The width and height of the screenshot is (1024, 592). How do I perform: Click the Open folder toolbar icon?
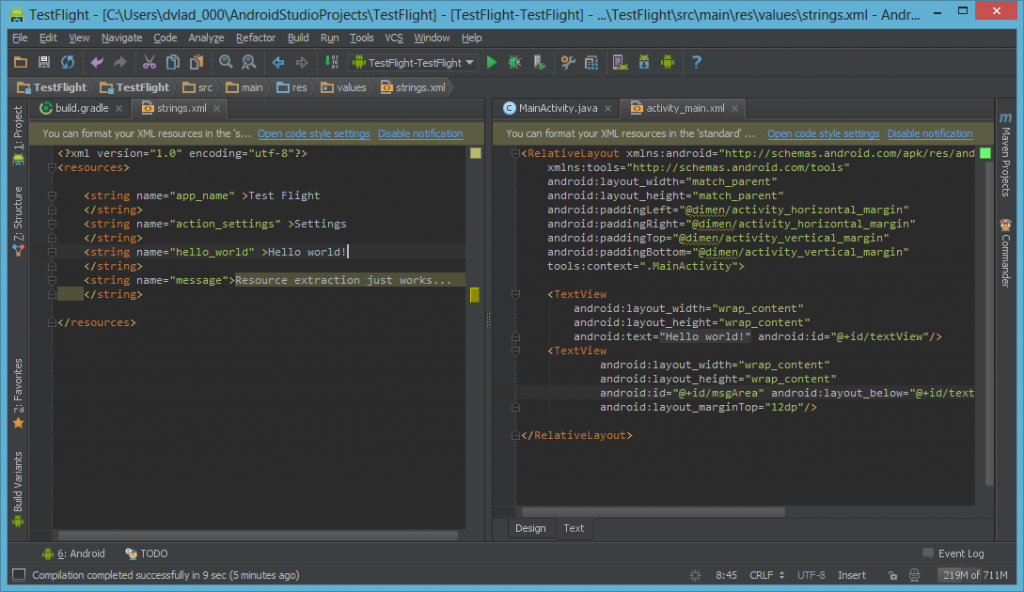[20, 63]
